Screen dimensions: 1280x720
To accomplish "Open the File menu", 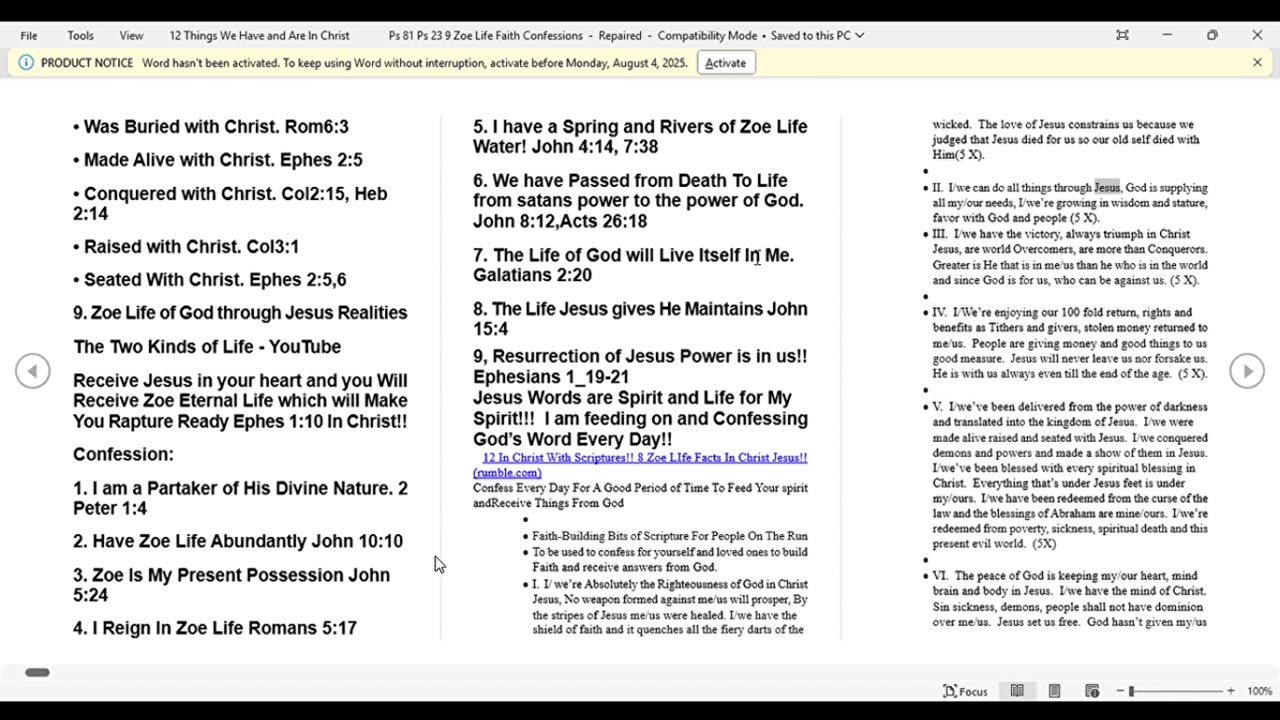I will coord(29,35).
